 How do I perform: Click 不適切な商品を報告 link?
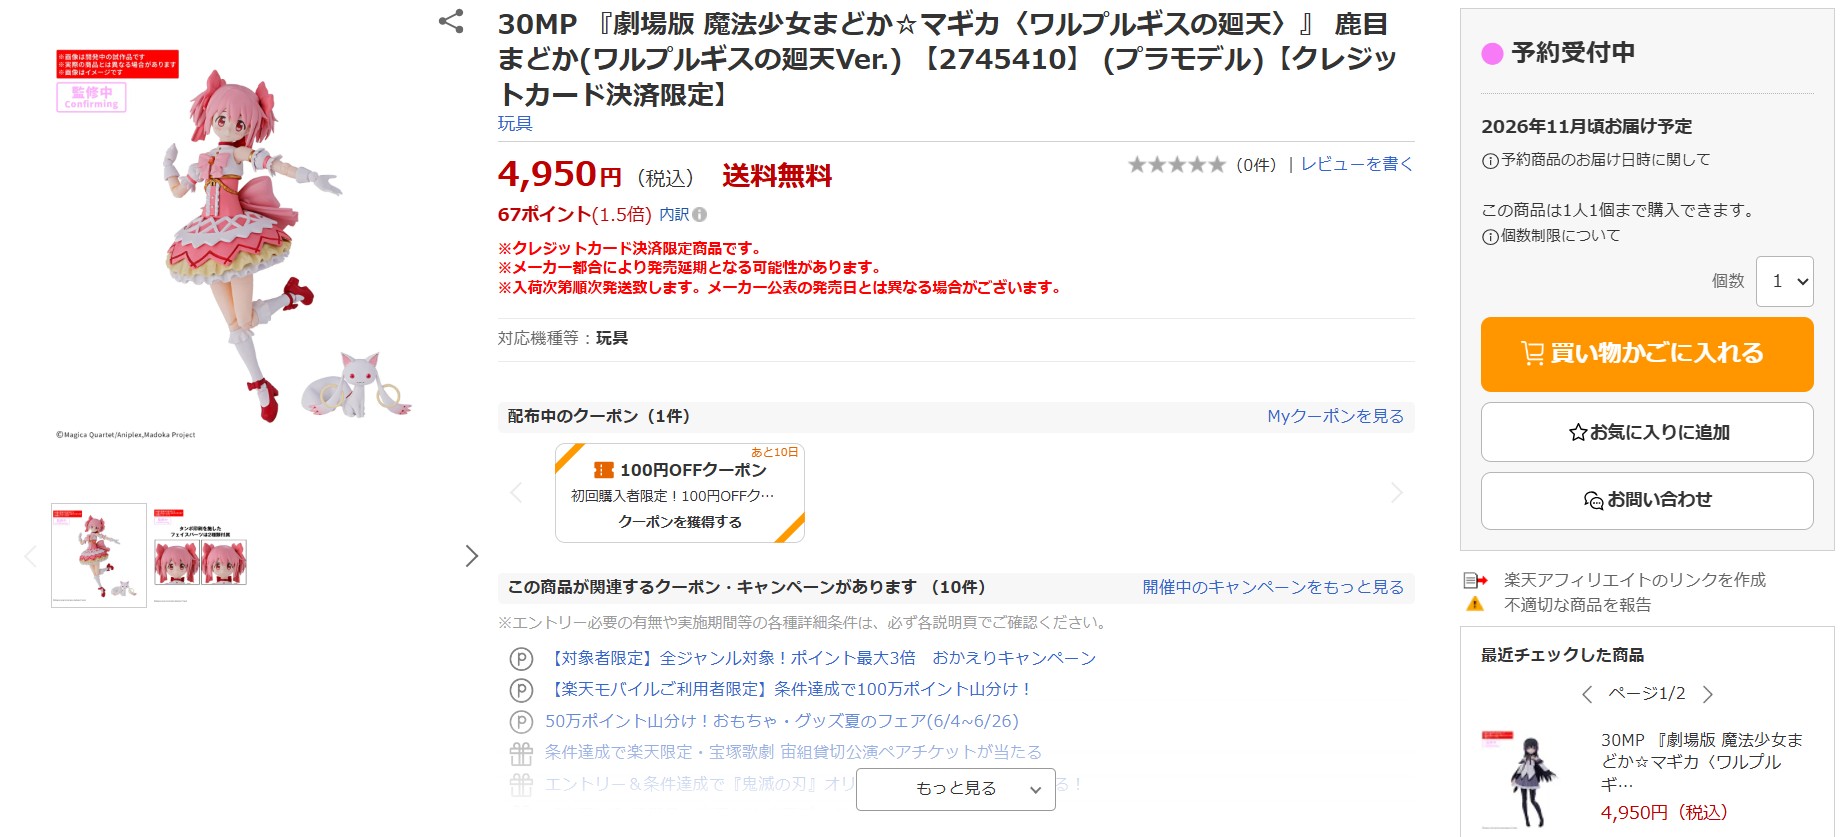[1577, 605]
